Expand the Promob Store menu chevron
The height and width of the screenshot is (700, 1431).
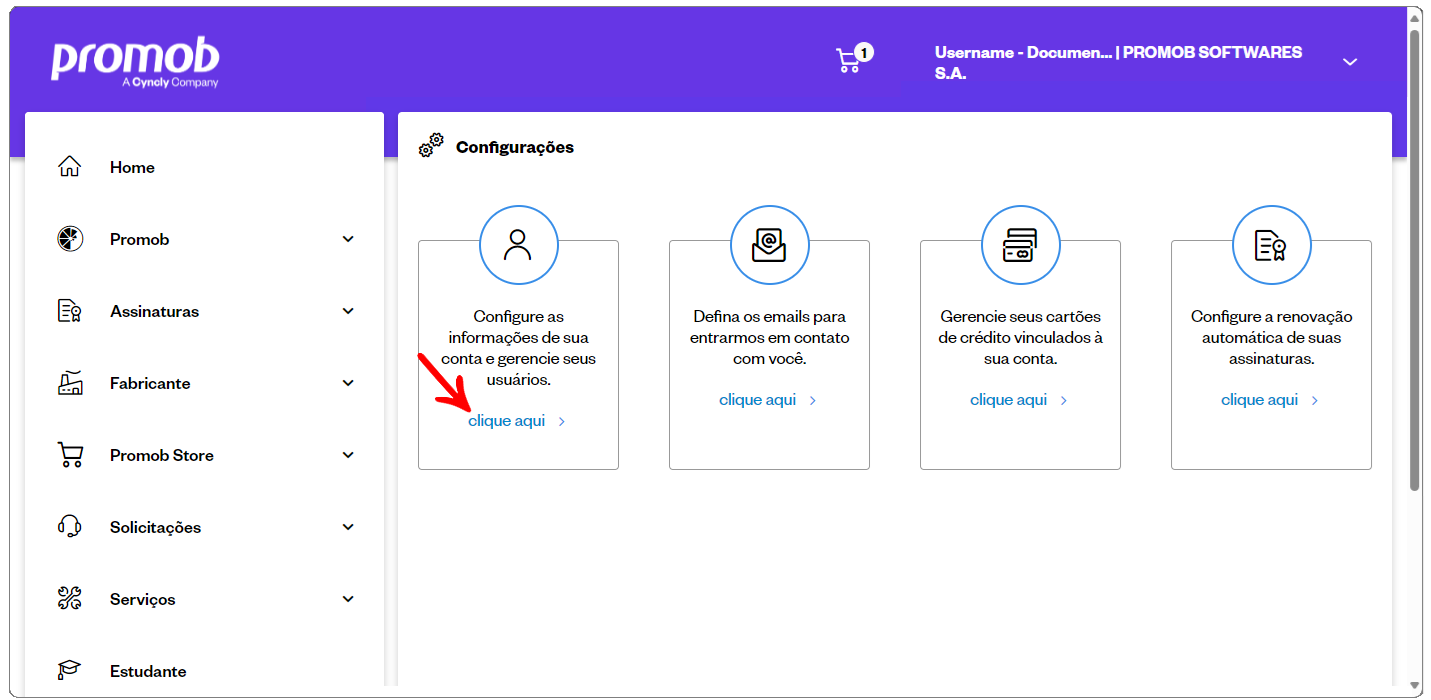pyautogui.click(x=348, y=455)
